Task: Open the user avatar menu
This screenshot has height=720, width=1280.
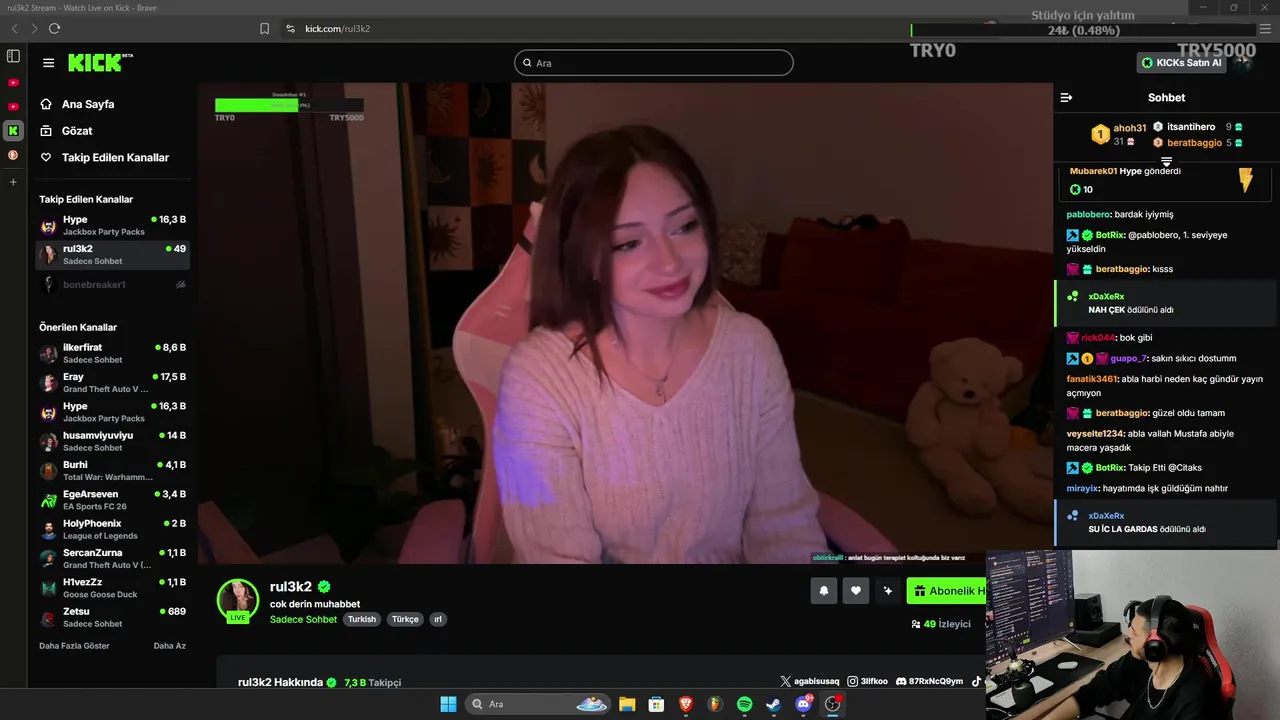Action: click(1243, 62)
